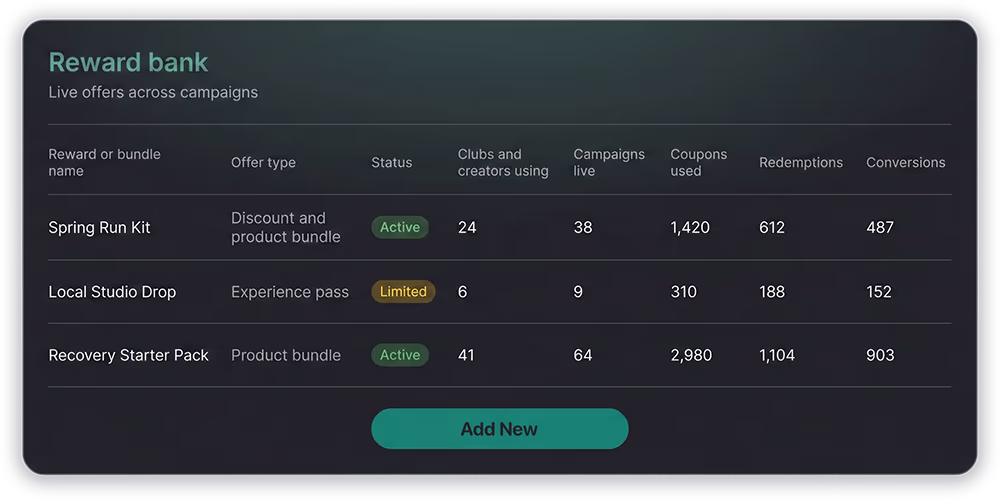Image resolution: width=1000 pixels, height=500 pixels.
Task: Open the Local Studio Drop row
Action: tap(112, 292)
